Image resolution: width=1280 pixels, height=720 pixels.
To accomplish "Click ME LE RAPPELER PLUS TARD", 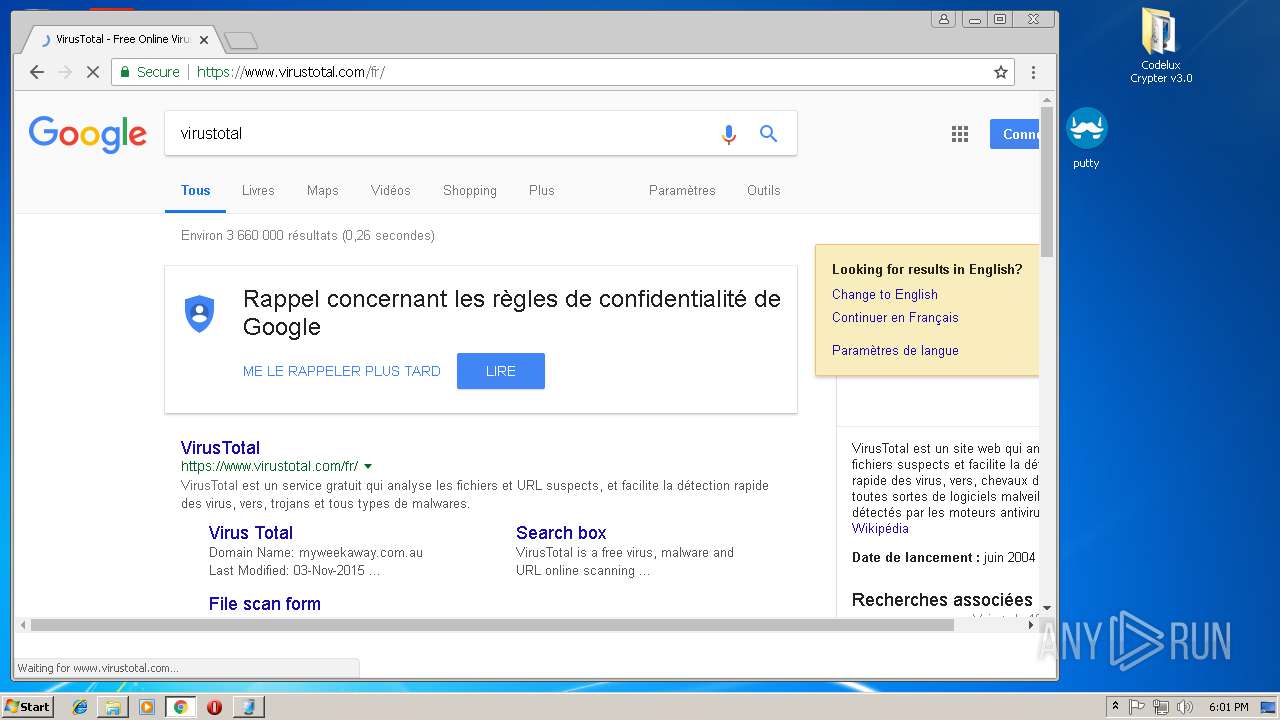I will [x=342, y=371].
